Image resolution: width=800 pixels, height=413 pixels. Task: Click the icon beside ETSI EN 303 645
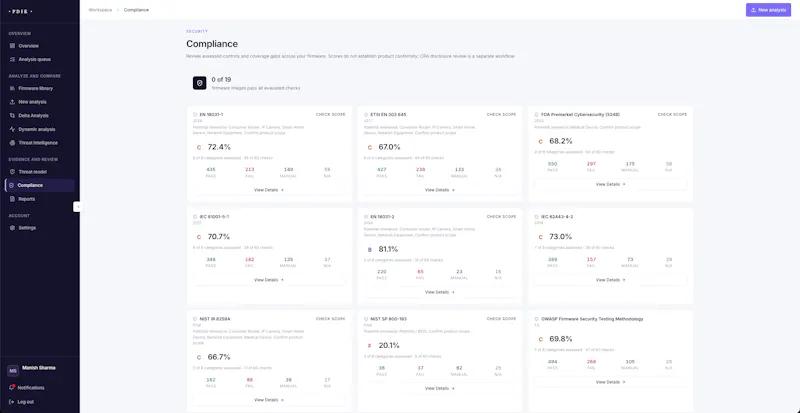pyautogui.click(x=366, y=114)
